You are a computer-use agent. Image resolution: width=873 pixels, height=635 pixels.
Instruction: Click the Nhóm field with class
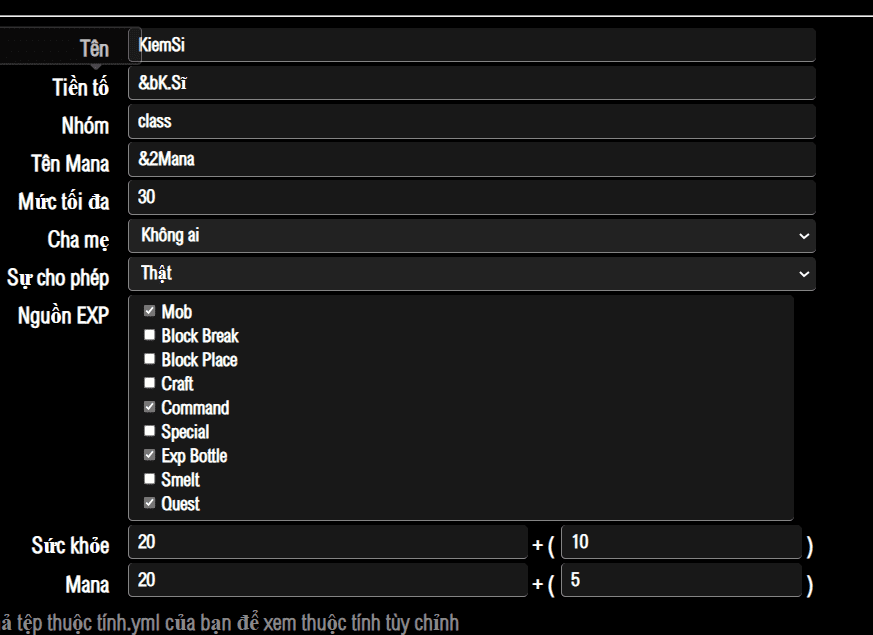point(471,122)
